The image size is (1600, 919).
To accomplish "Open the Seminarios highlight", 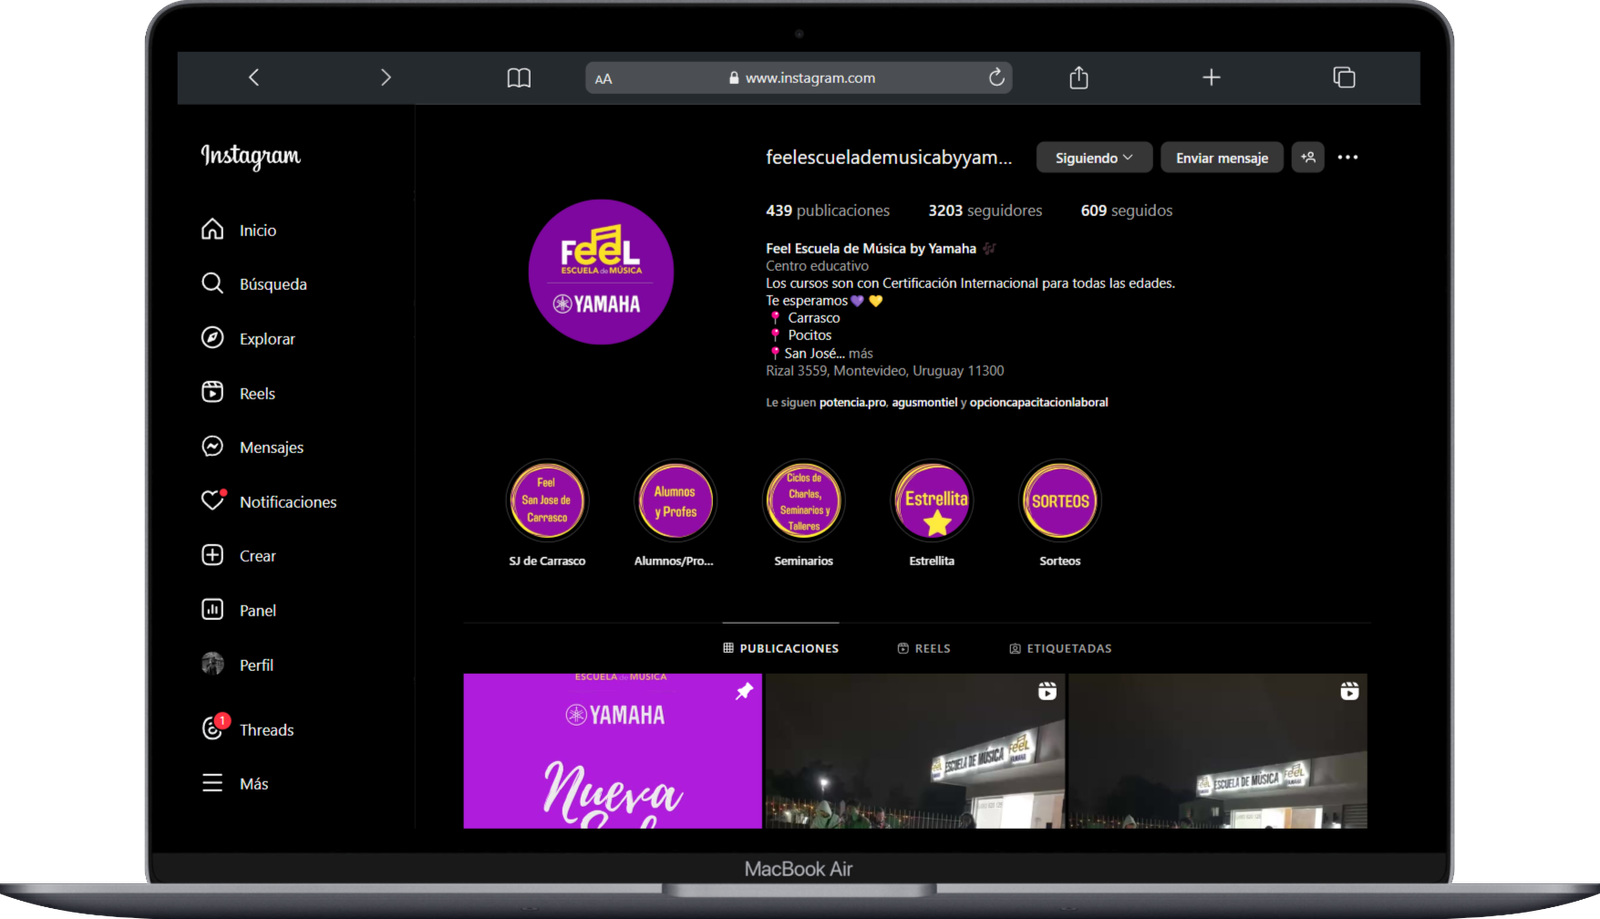I will [804, 500].
